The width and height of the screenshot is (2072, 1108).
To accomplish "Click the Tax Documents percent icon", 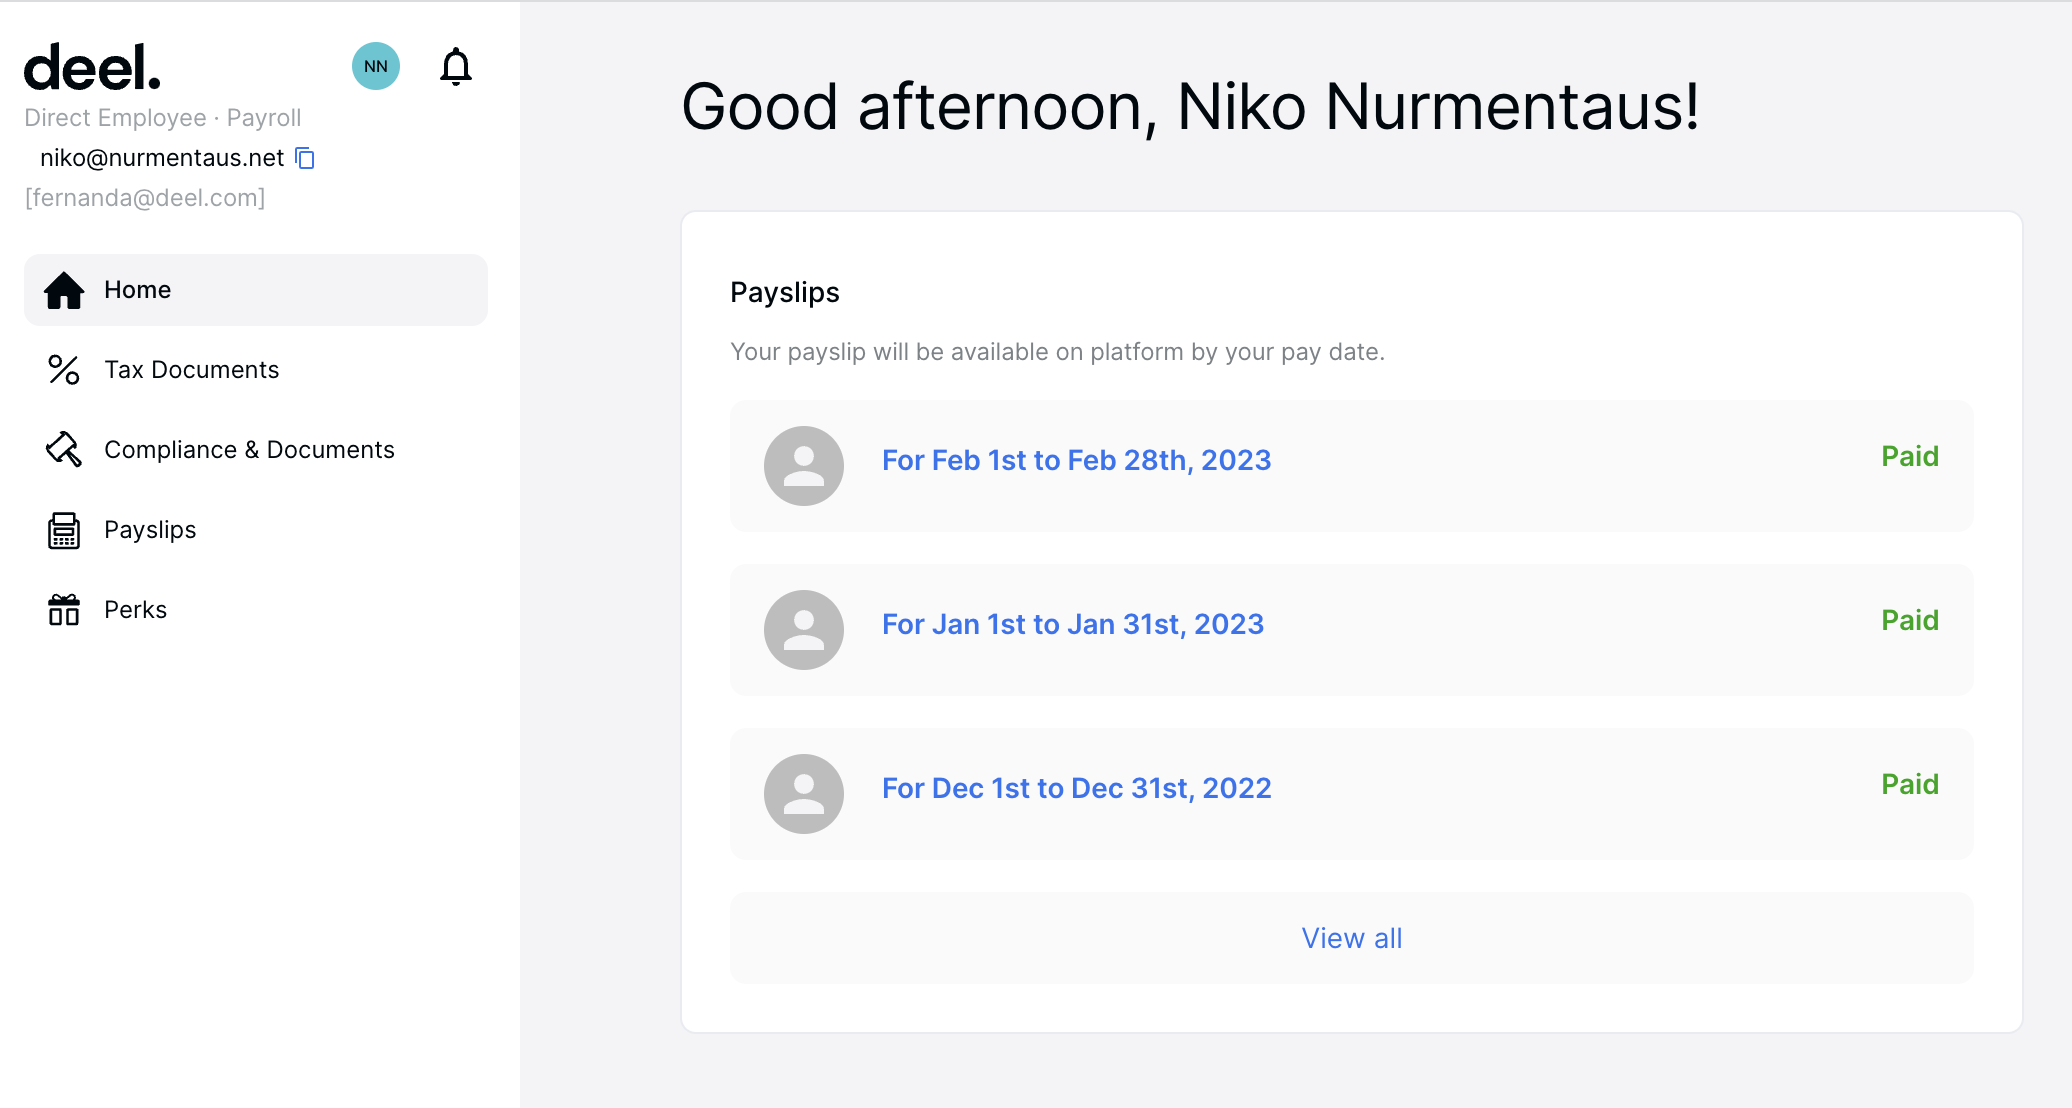I will click(x=64, y=370).
